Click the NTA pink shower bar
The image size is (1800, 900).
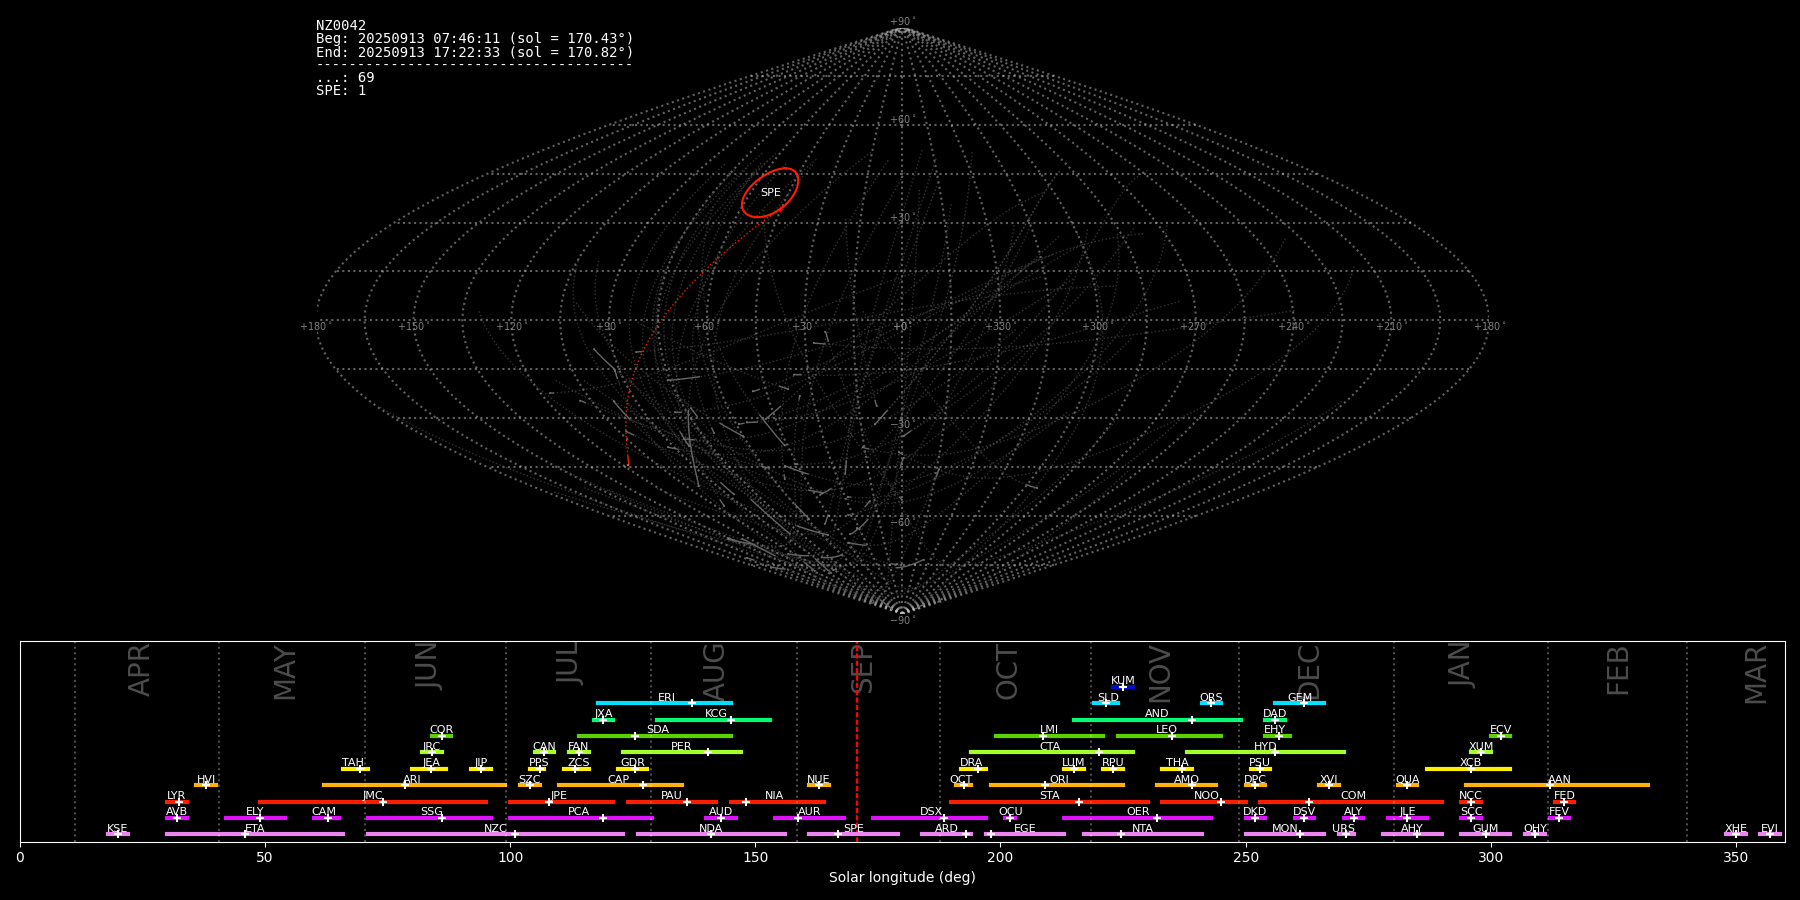1142,834
